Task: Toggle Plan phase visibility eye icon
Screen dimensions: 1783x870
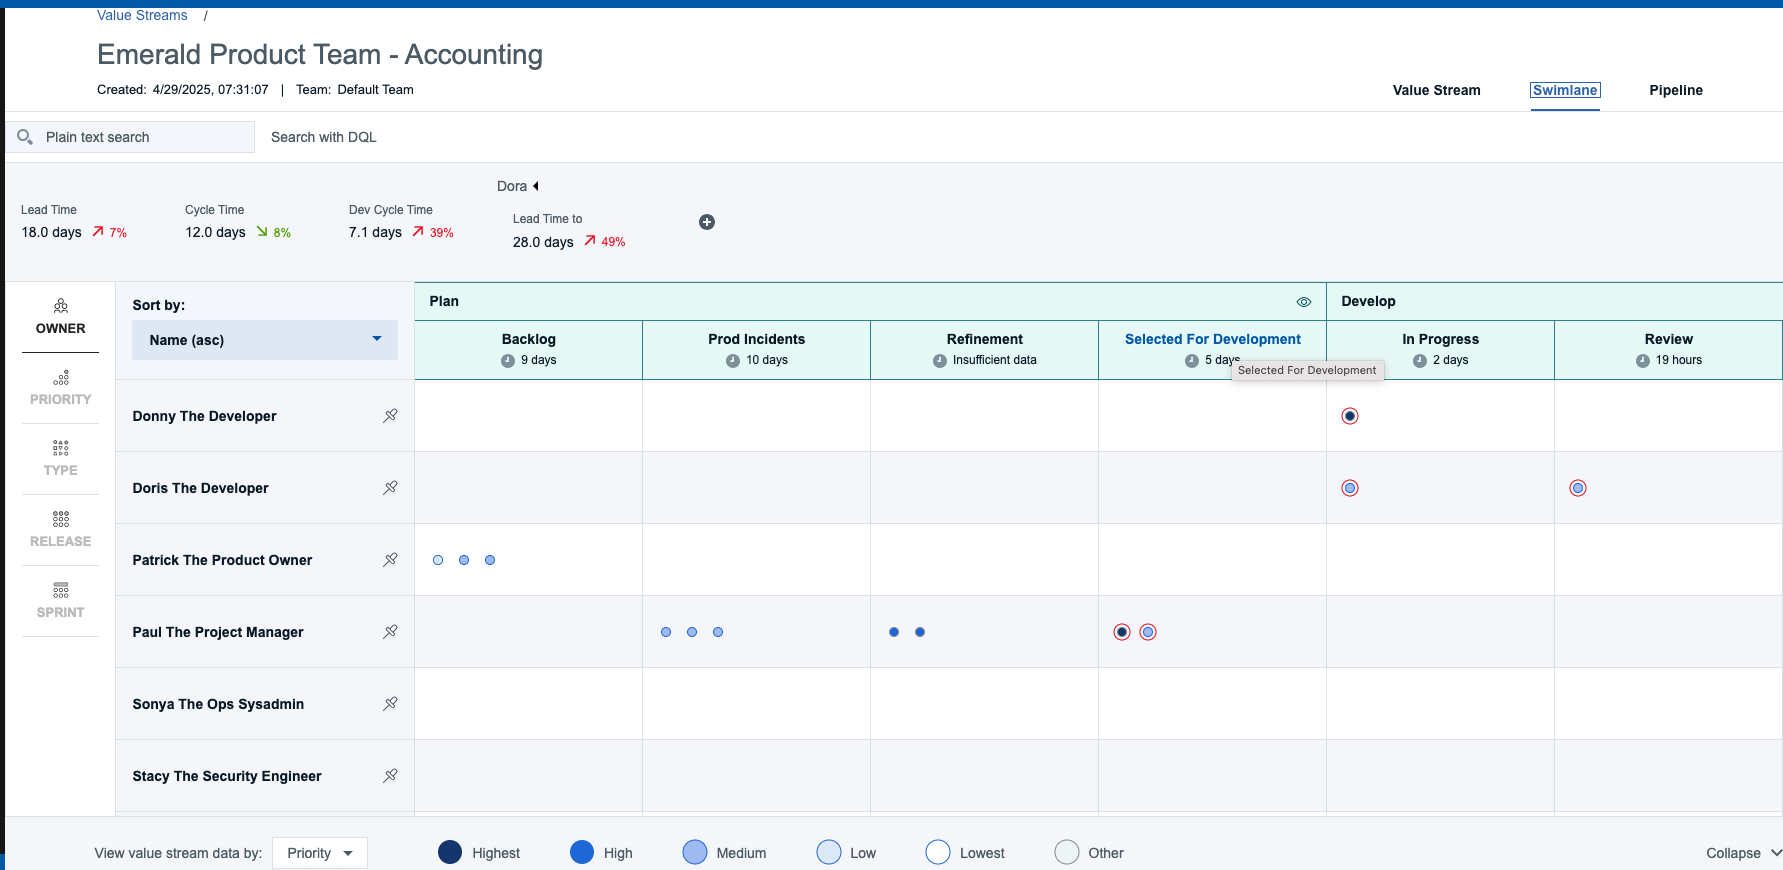Action: pyautogui.click(x=1304, y=302)
